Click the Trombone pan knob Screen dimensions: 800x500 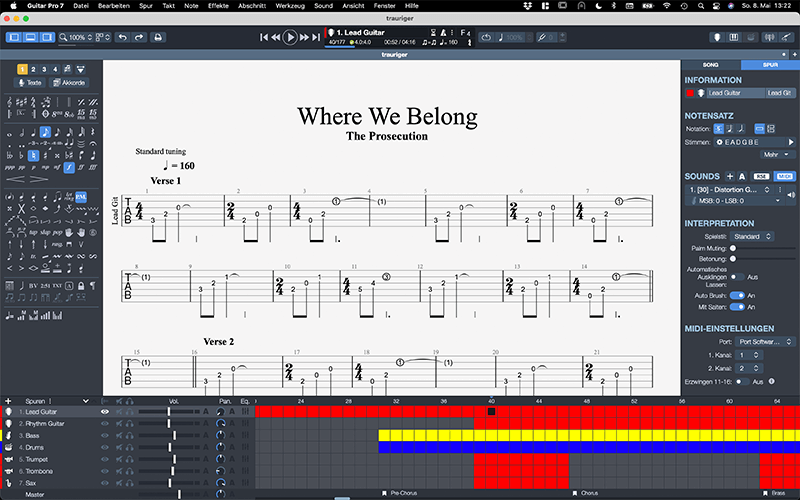coord(220,471)
